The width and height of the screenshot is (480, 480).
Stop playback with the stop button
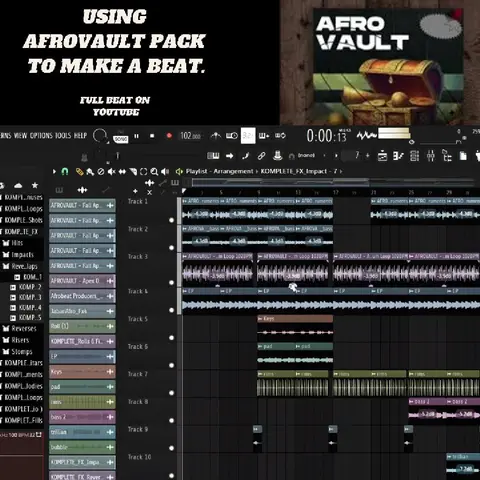point(152,136)
